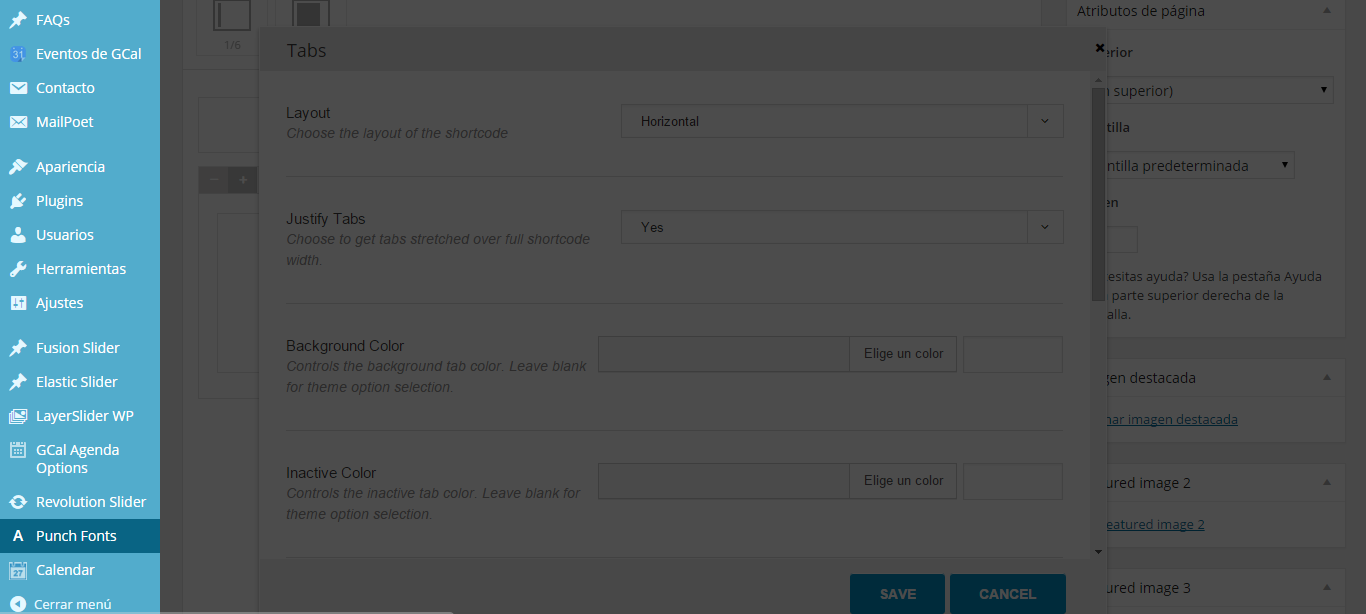Viewport: 1366px width, 614px height.
Task: Open Herramientas menu item
Action: [x=80, y=269]
